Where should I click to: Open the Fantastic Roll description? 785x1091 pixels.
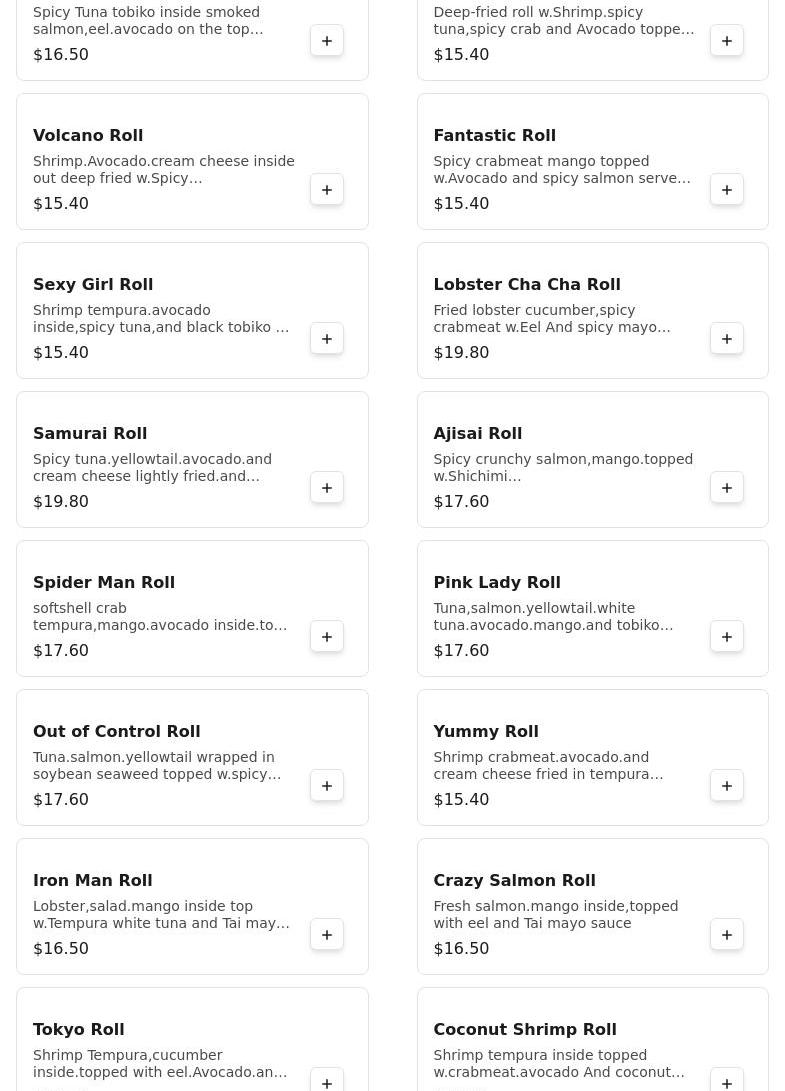pos(561,170)
